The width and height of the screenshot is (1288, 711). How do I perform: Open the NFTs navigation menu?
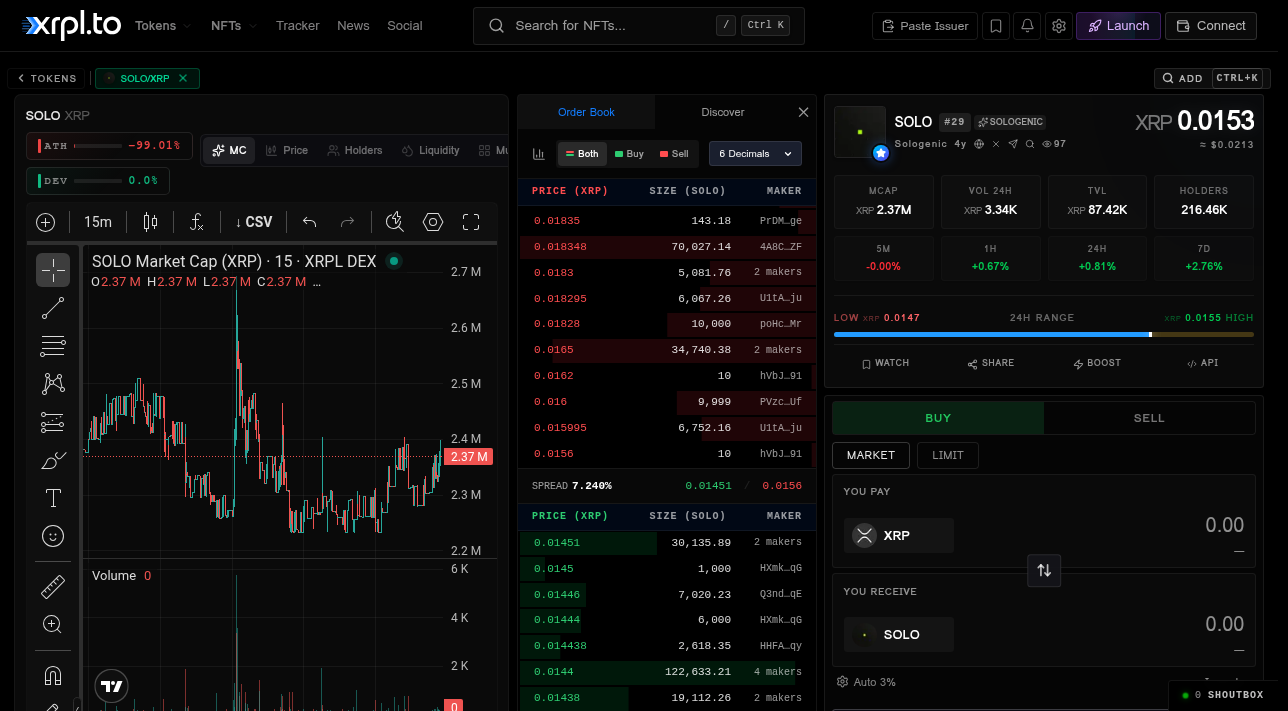[233, 26]
